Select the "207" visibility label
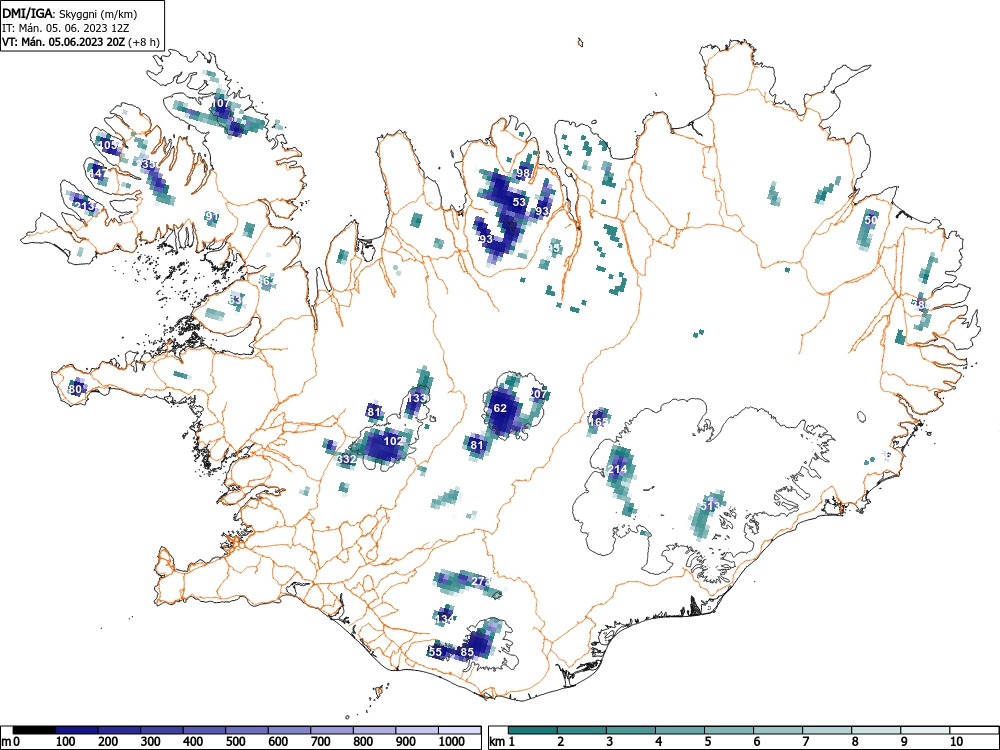The image size is (1000, 750). tap(539, 395)
